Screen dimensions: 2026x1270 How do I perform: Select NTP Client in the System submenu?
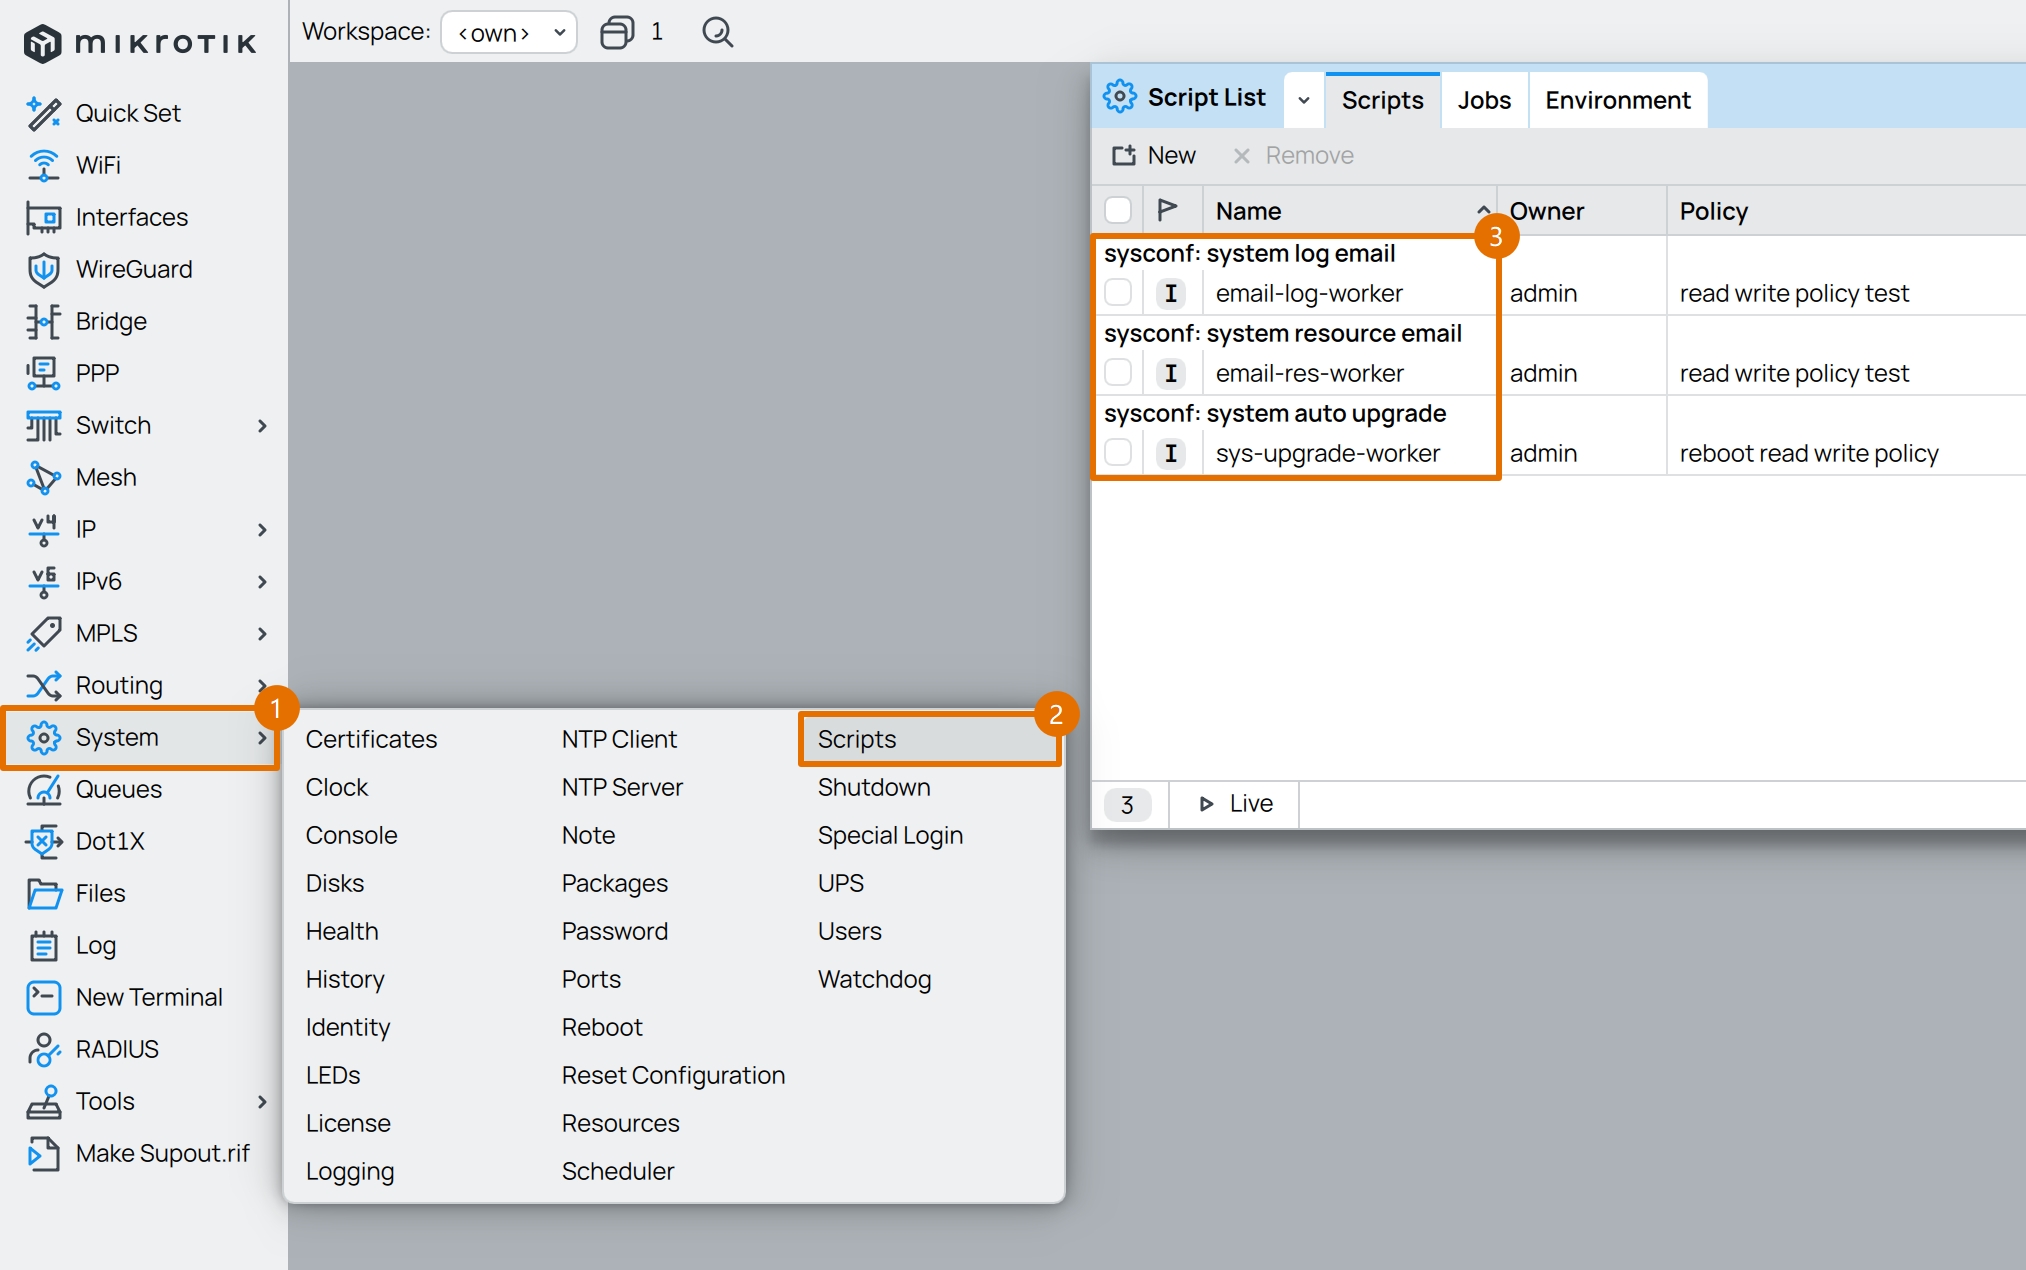point(619,739)
